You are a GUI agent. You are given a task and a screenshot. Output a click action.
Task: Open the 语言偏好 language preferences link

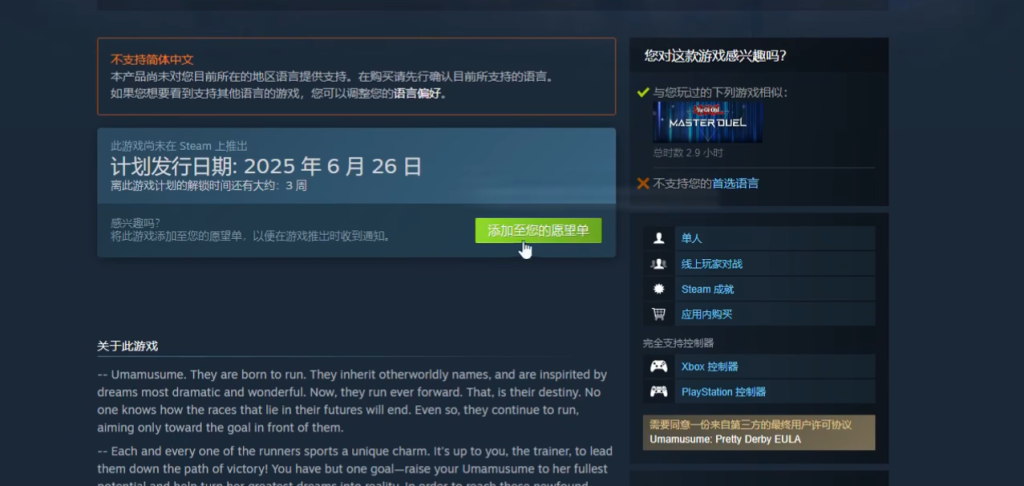[417, 93]
